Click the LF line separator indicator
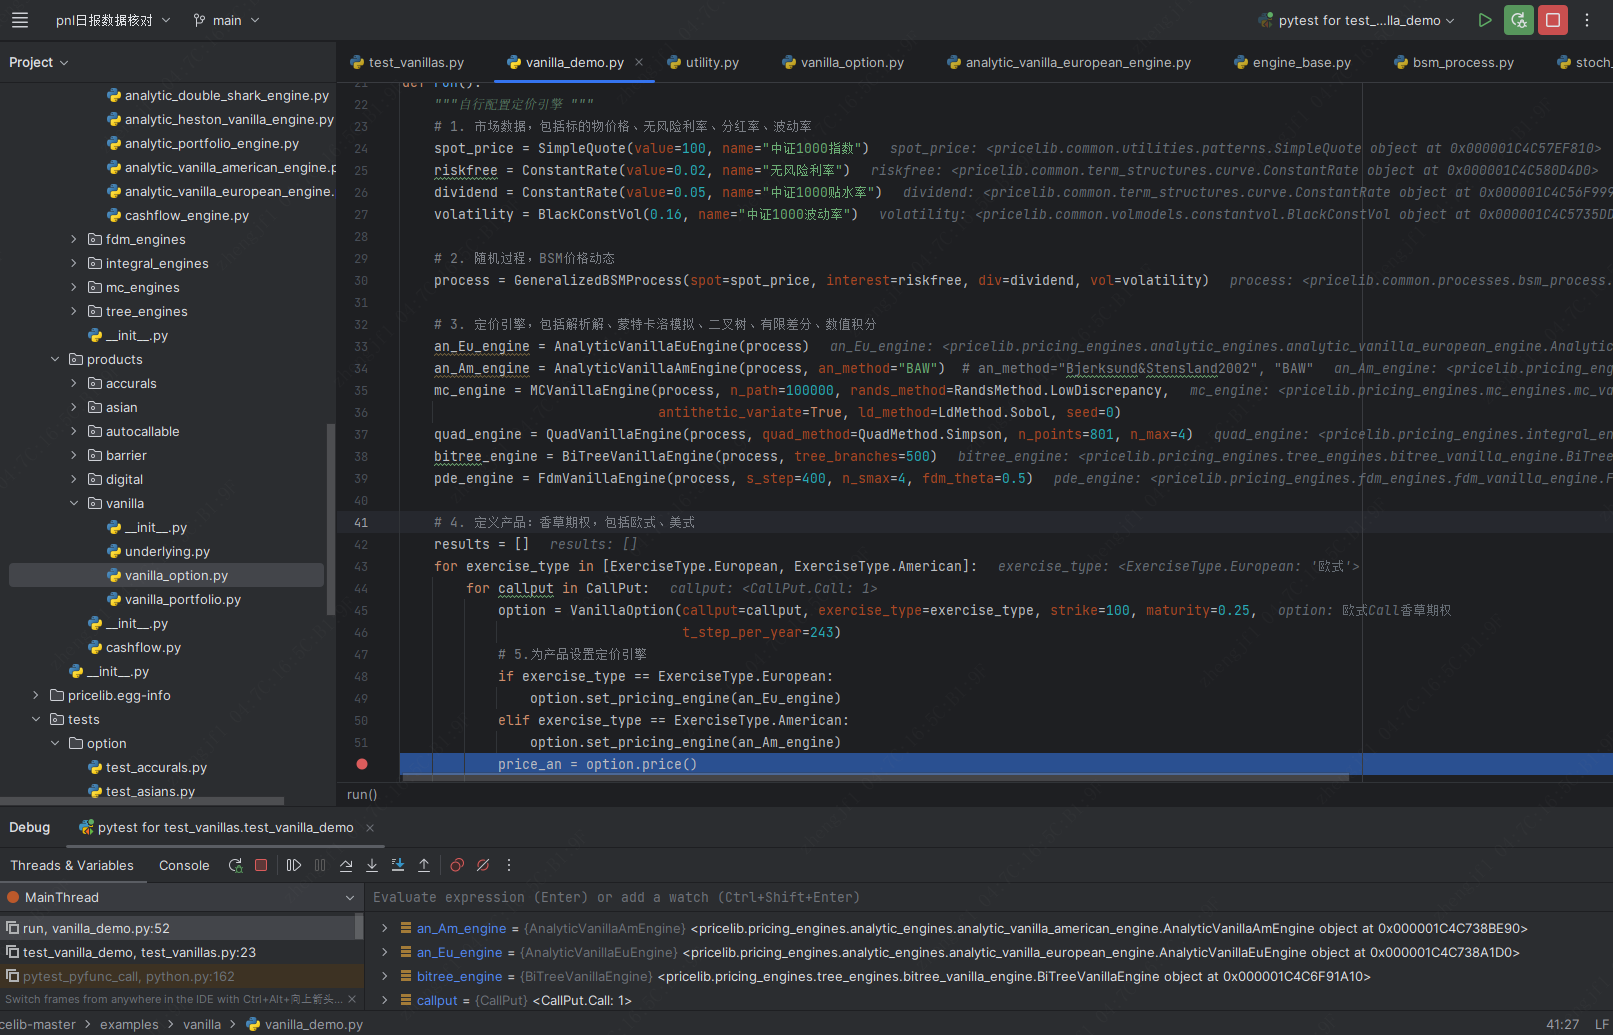Viewport: 1613px width, 1035px height. click(x=1601, y=1024)
